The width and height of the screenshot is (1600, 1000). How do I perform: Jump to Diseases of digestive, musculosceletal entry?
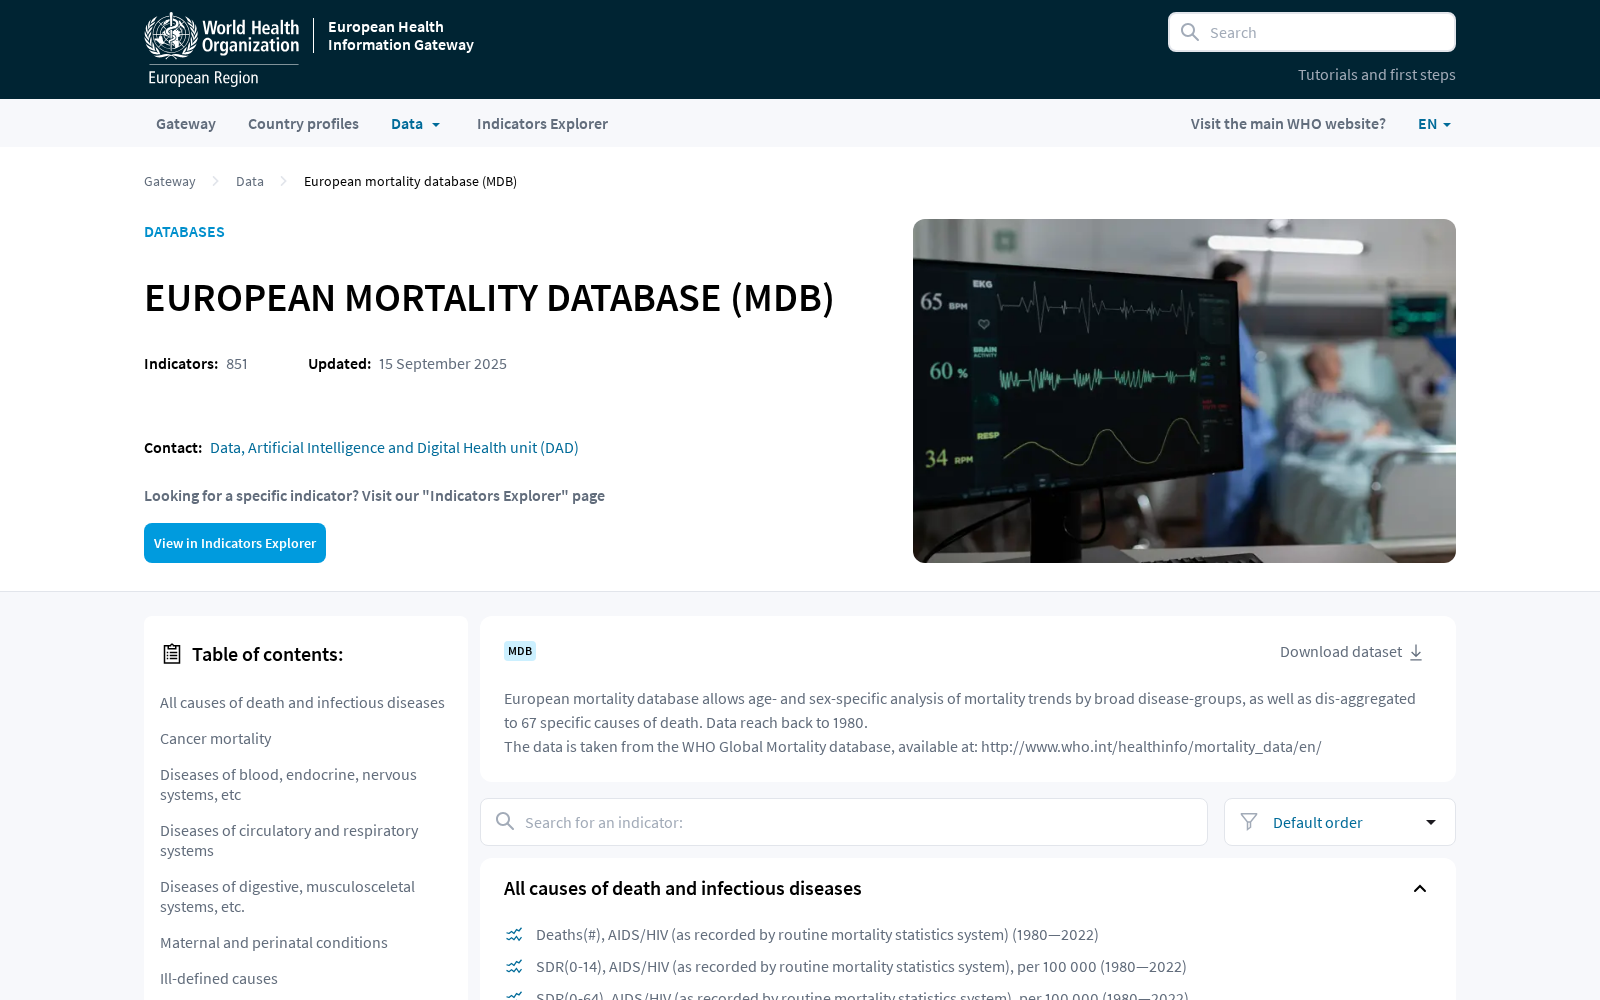pos(287,897)
